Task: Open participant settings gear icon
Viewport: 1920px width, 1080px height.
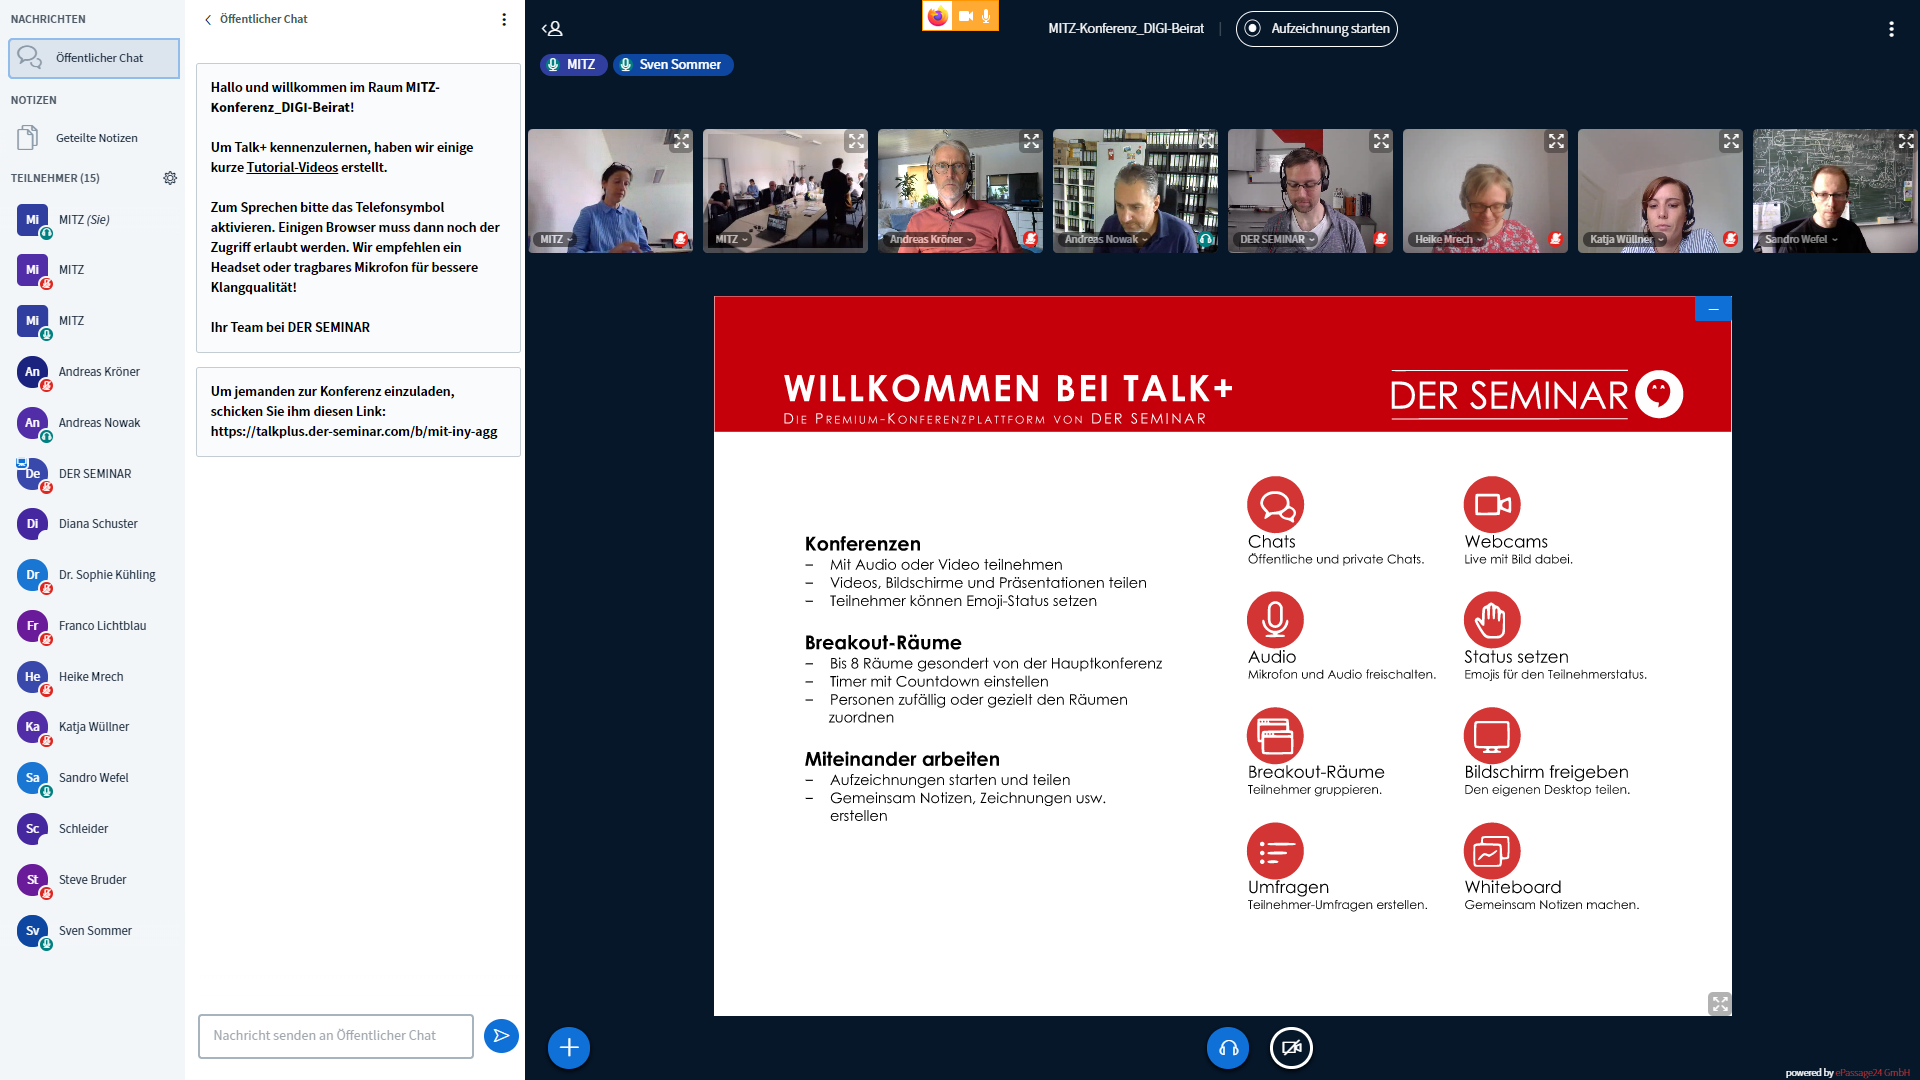Action: point(170,178)
